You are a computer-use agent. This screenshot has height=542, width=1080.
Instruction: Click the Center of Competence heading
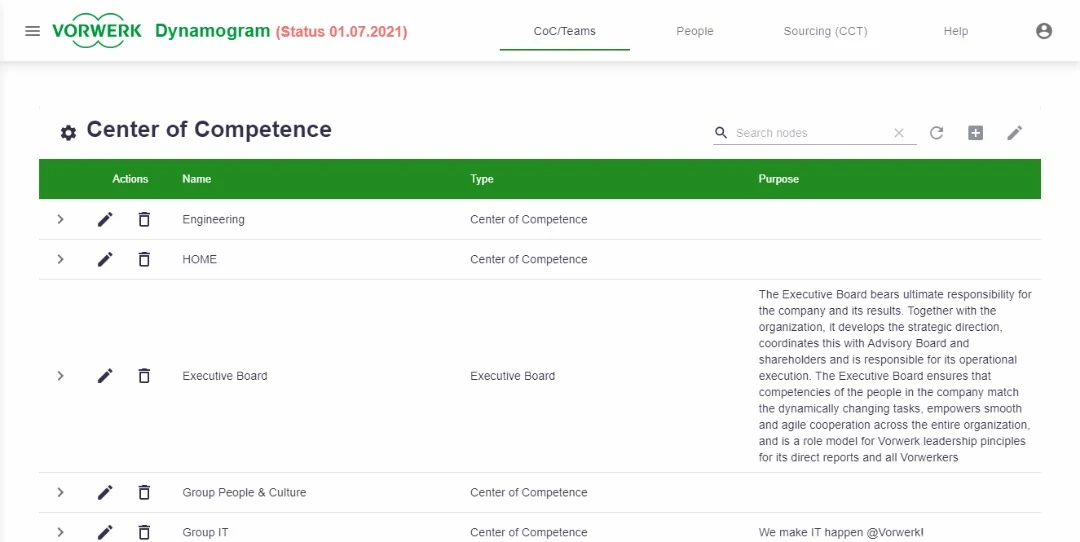pyautogui.click(x=209, y=129)
